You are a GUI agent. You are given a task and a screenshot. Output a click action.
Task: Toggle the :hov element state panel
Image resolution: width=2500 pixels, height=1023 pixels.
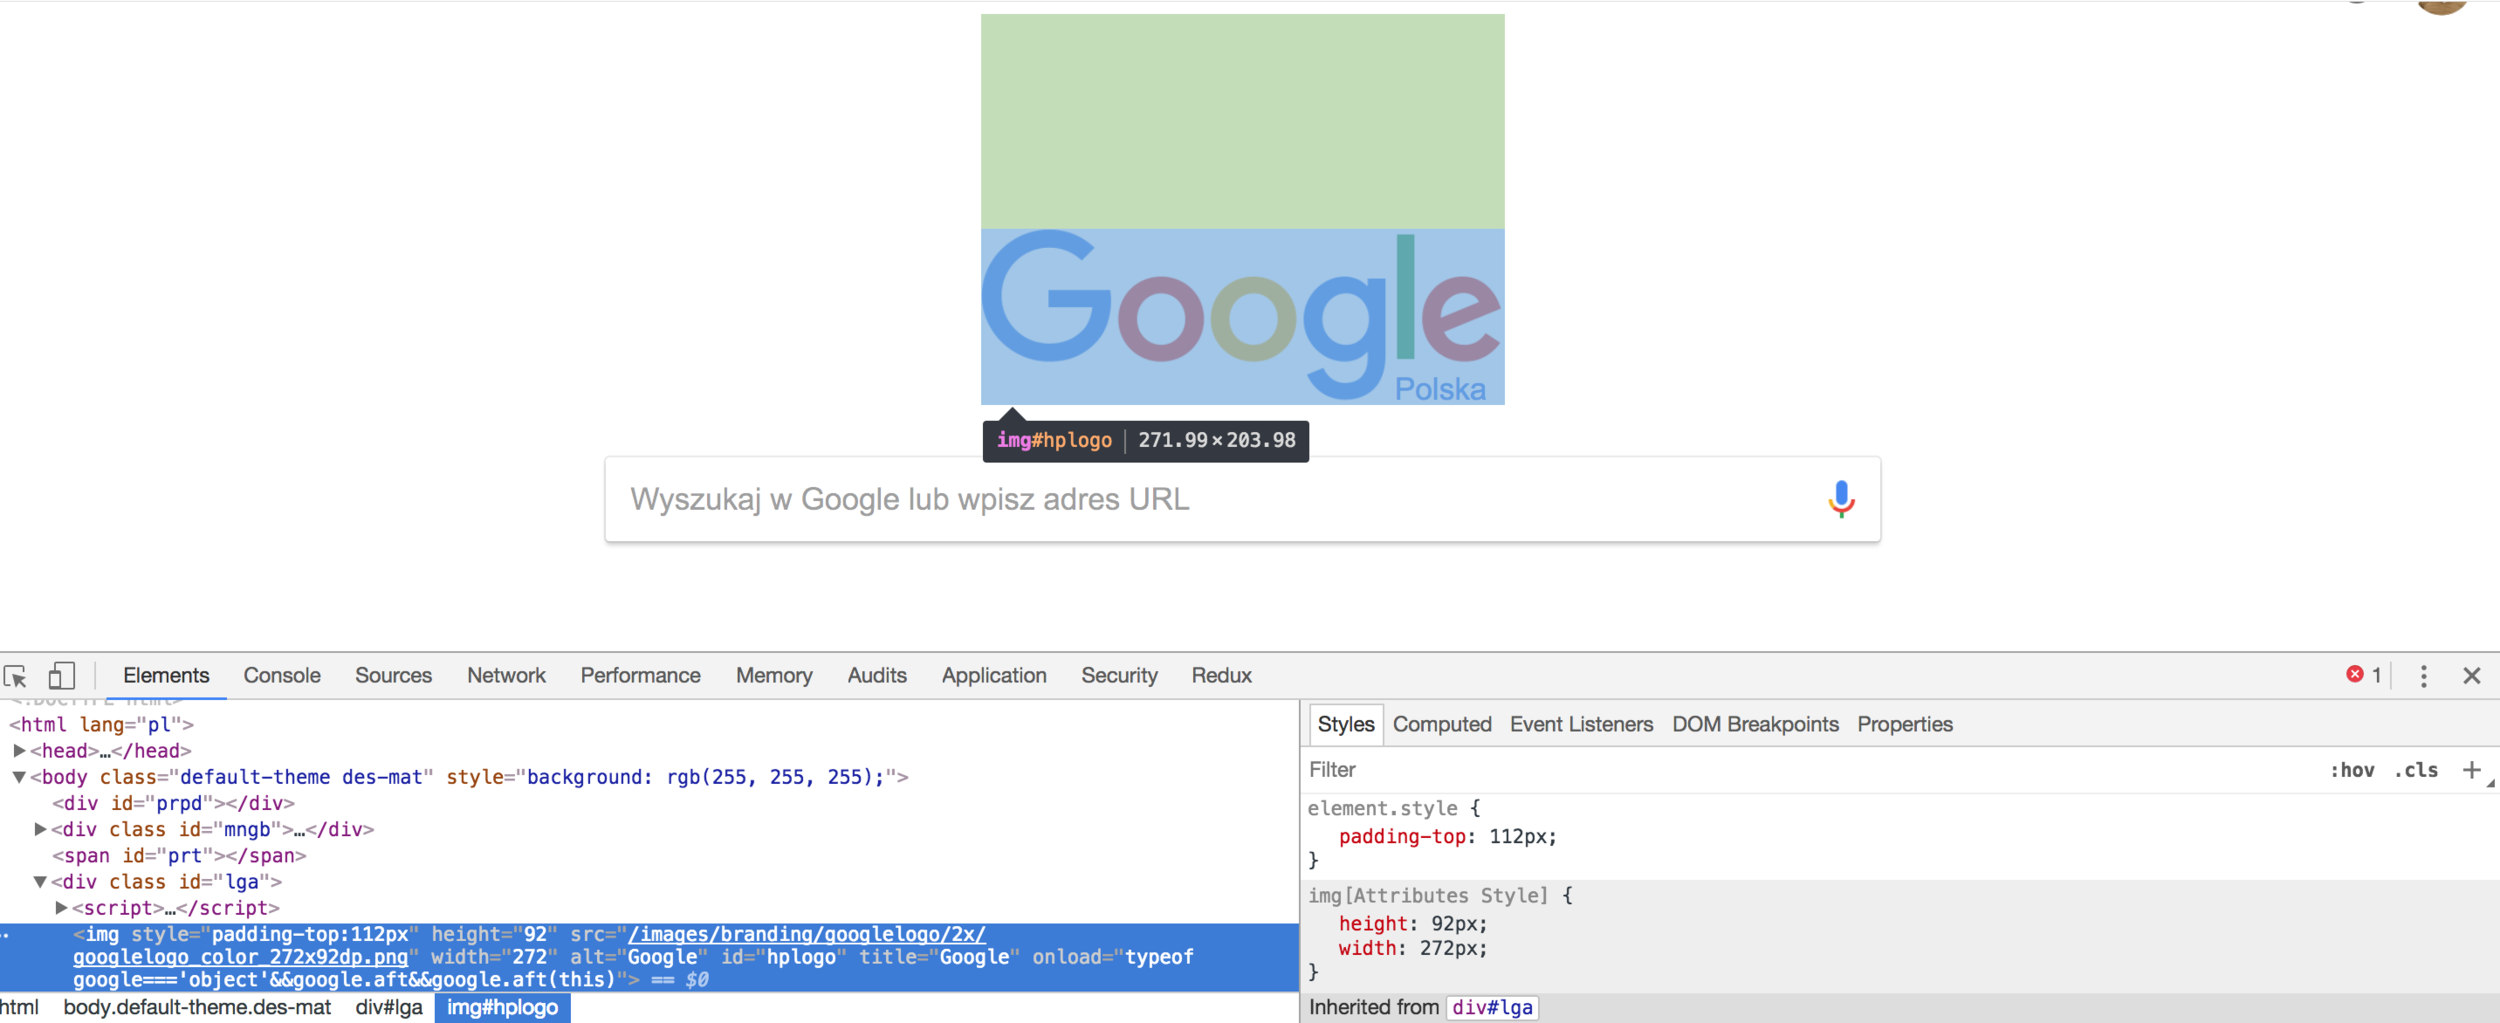click(2352, 770)
